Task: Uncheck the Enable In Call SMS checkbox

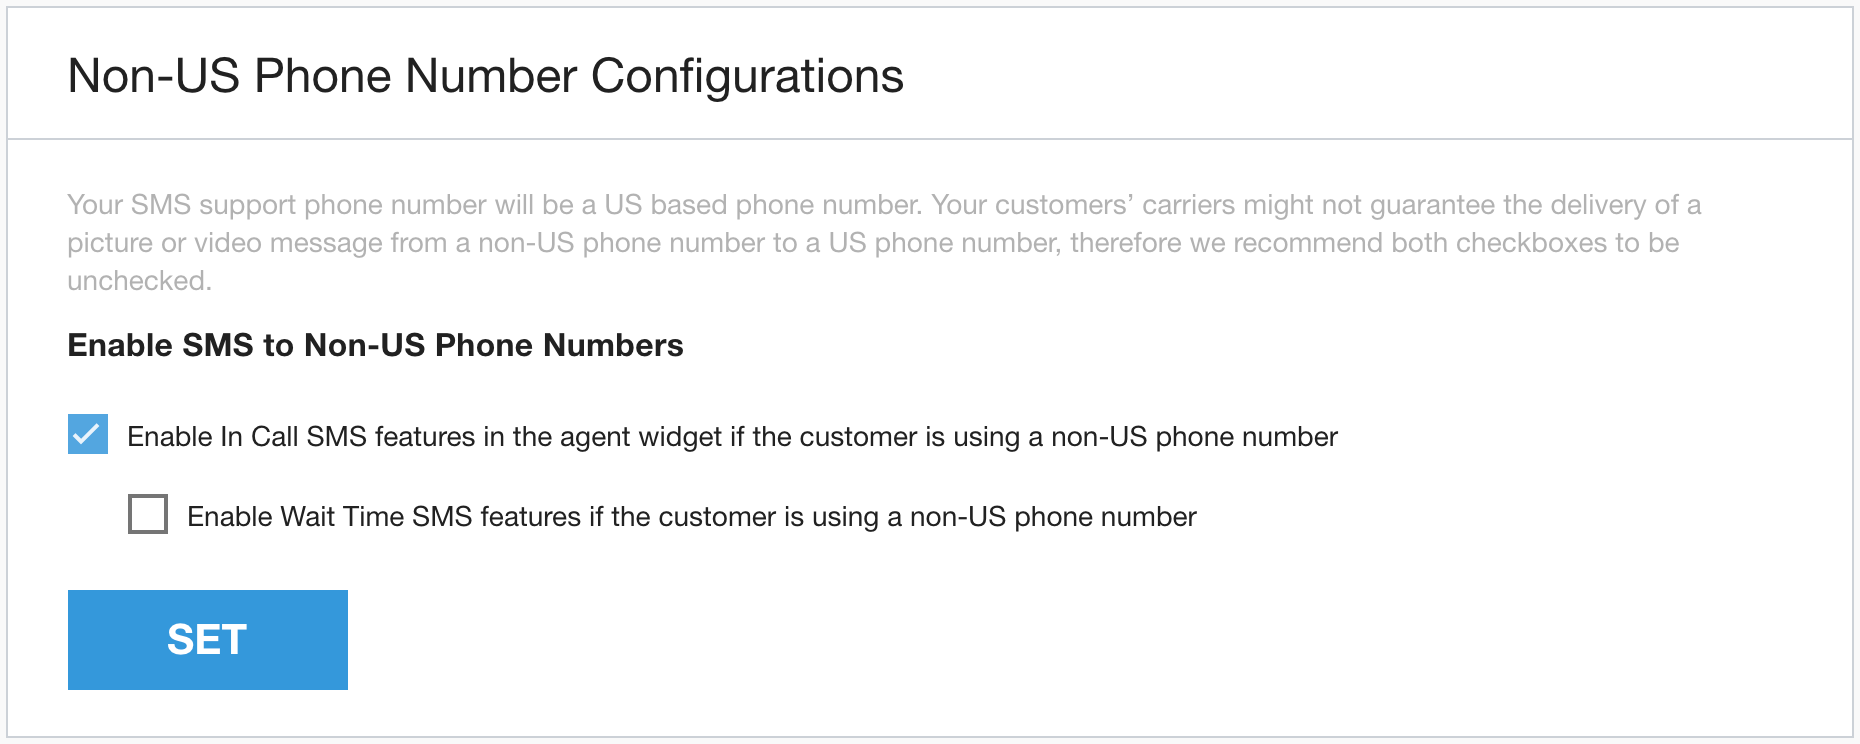Action: coord(88,435)
